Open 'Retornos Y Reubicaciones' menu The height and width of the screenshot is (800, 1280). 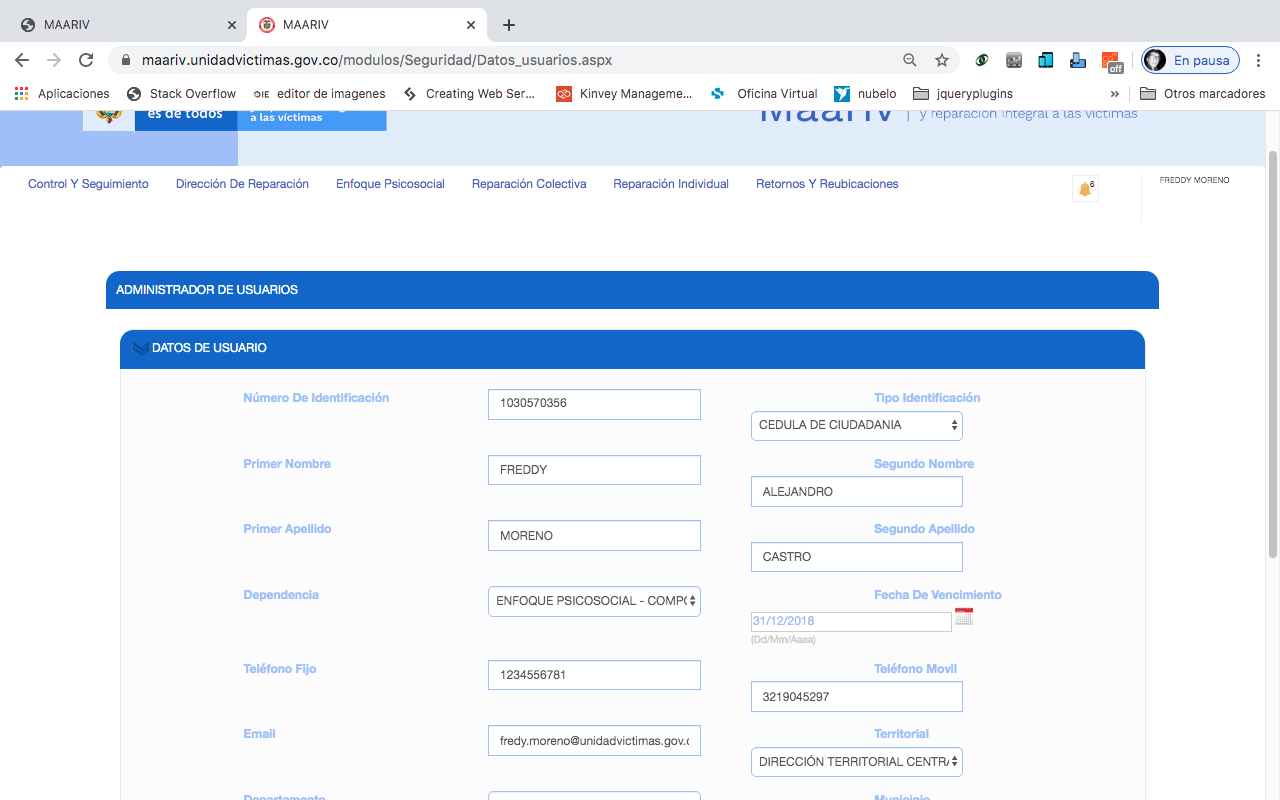point(827,184)
